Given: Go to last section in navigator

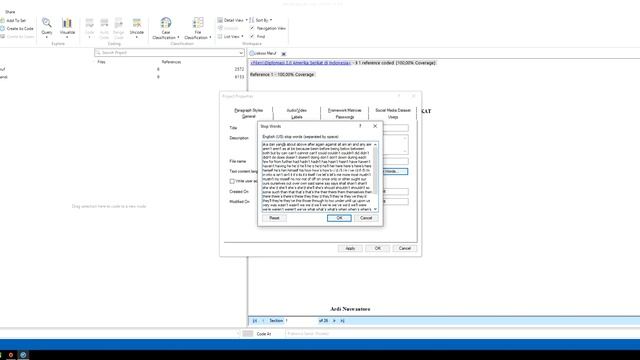Looking at the screenshot, I should coord(342,321).
